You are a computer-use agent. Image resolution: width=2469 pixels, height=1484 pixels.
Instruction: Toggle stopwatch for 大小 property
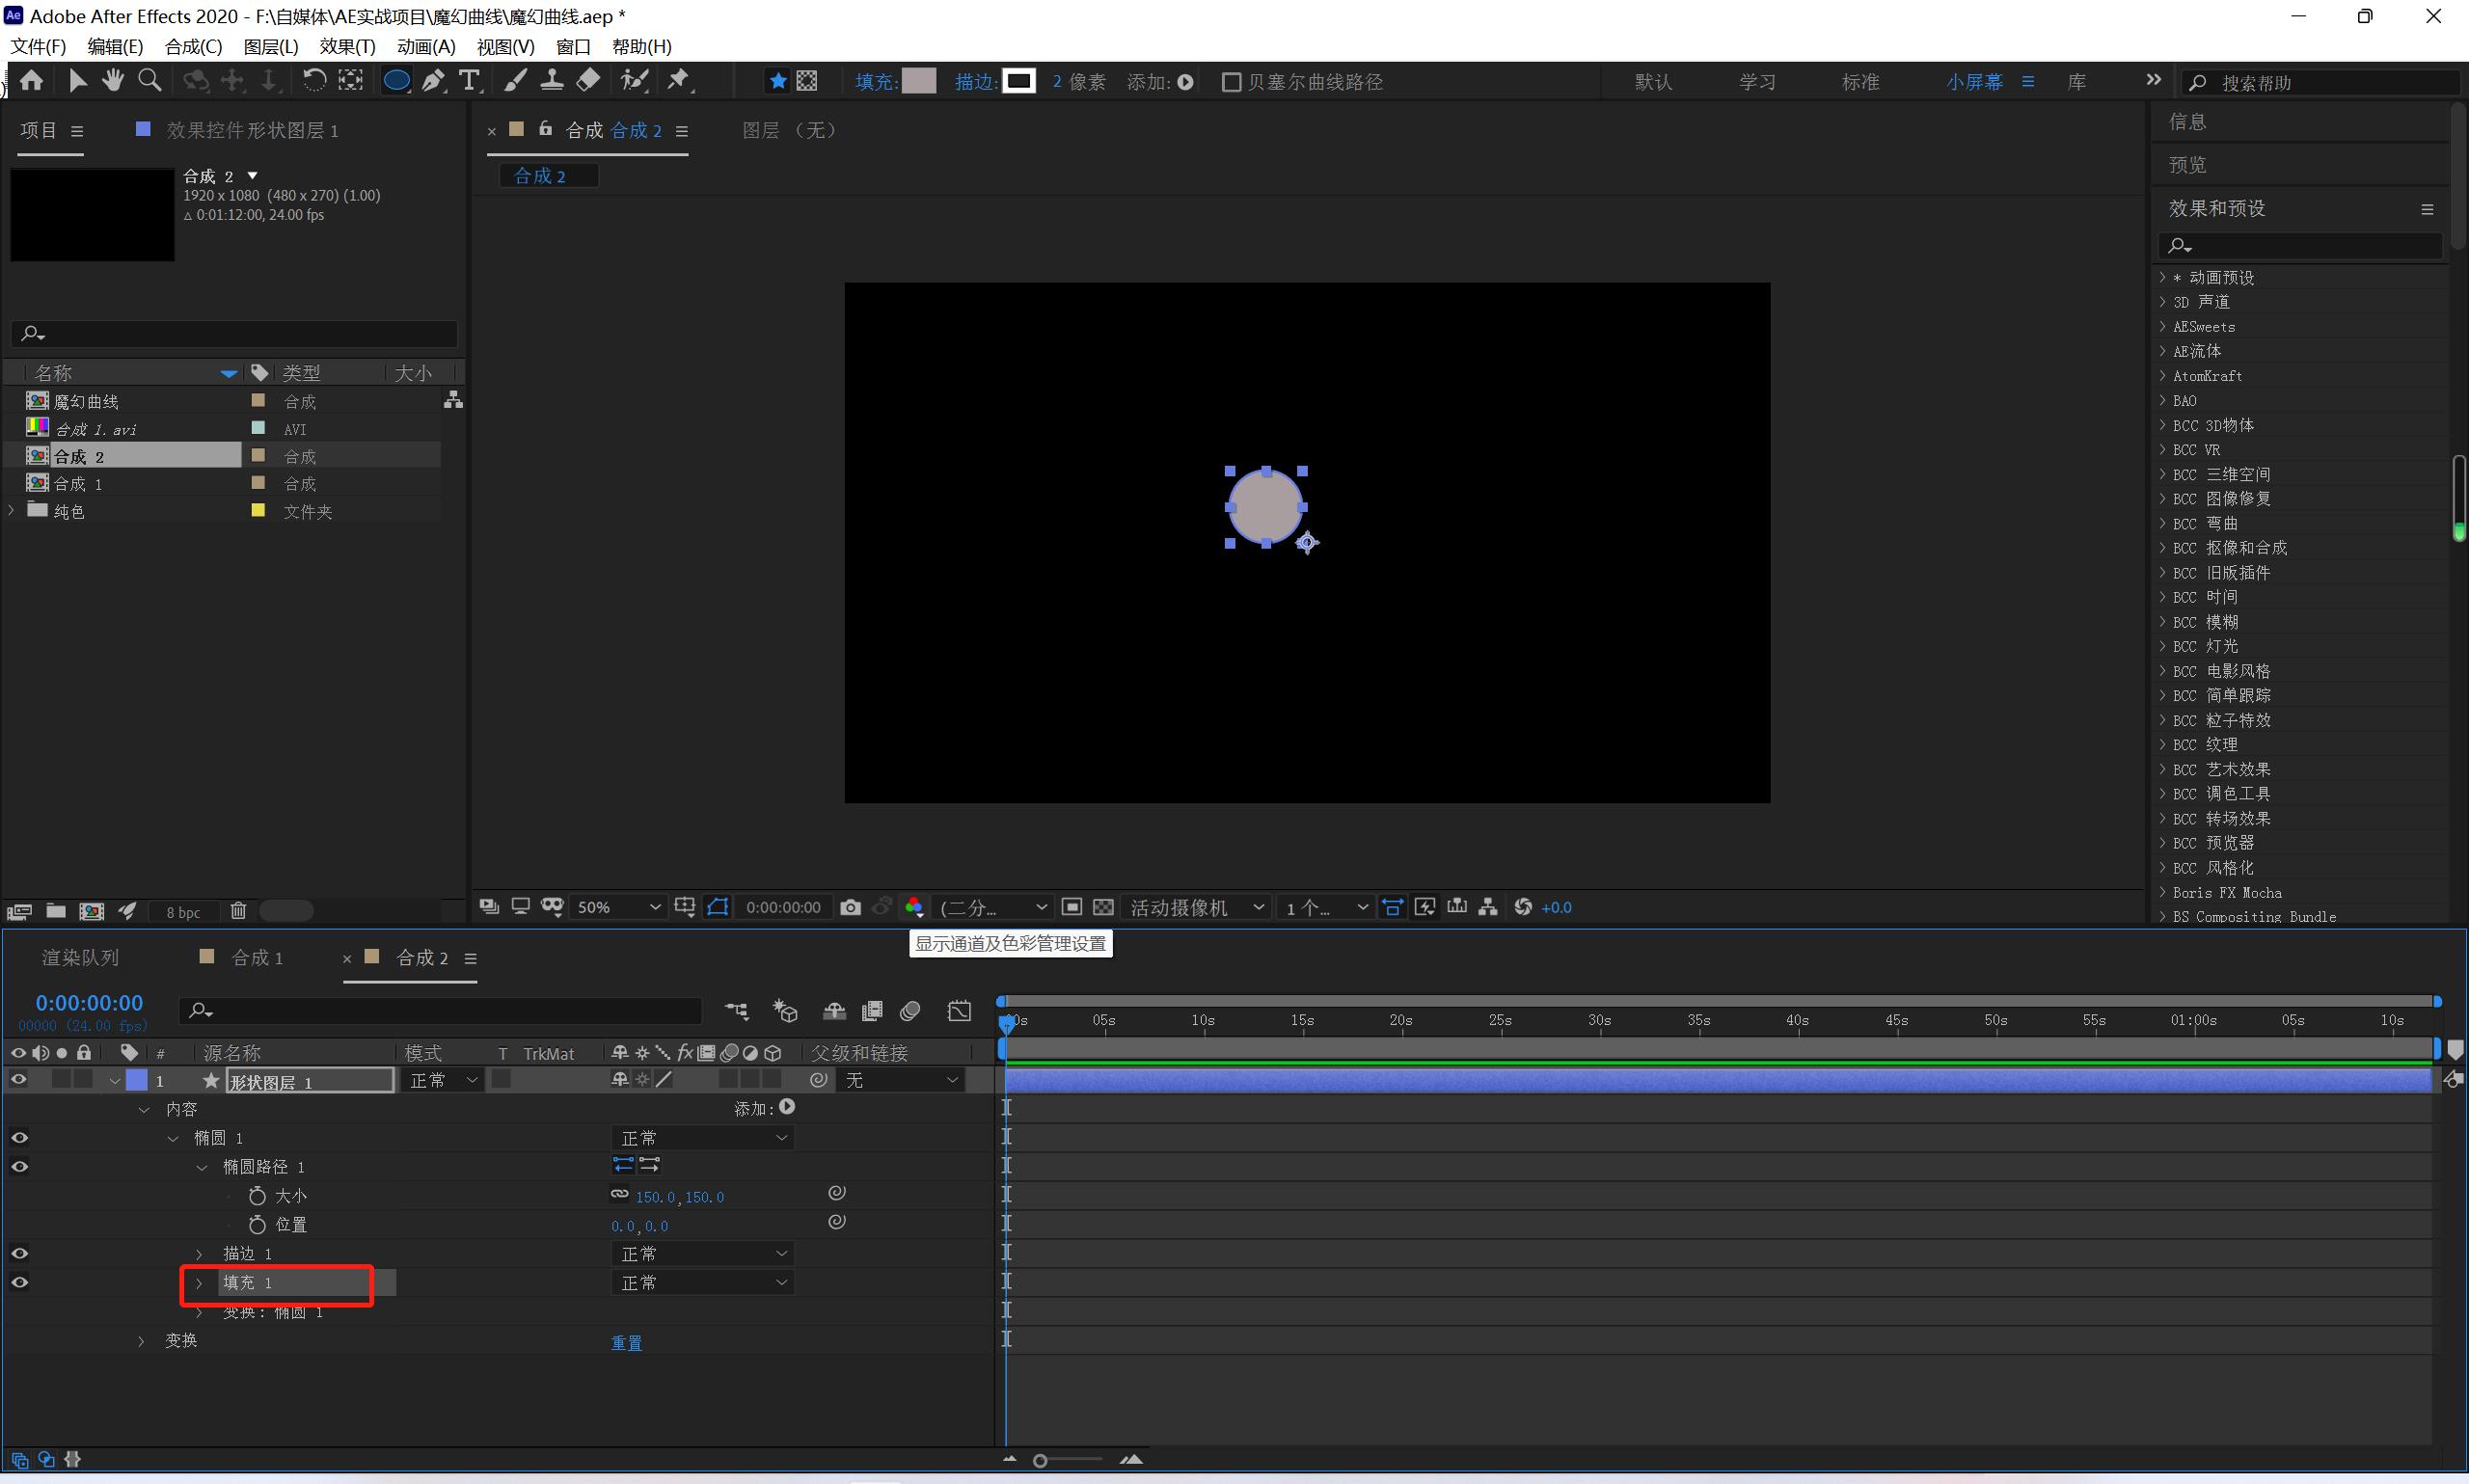pos(257,1196)
